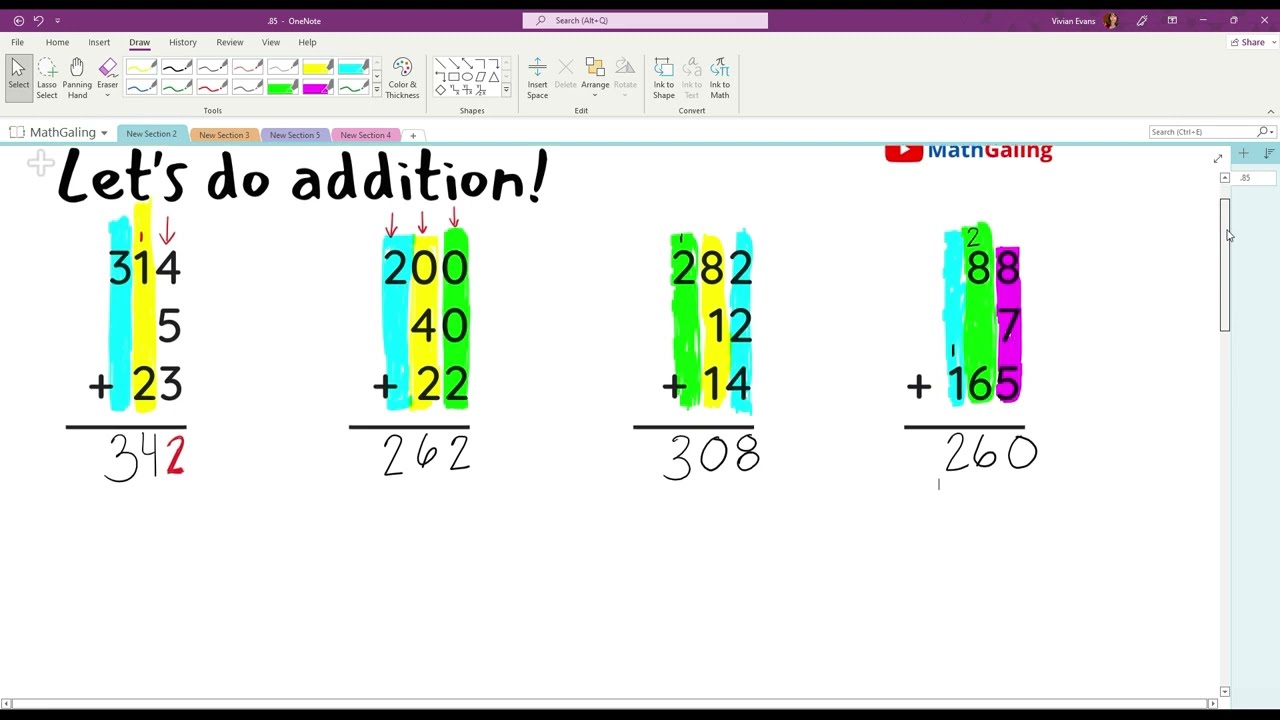This screenshot has width=1280, height=720.
Task: Open the Eraser options dropdown
Action: [x=107, y=94]
